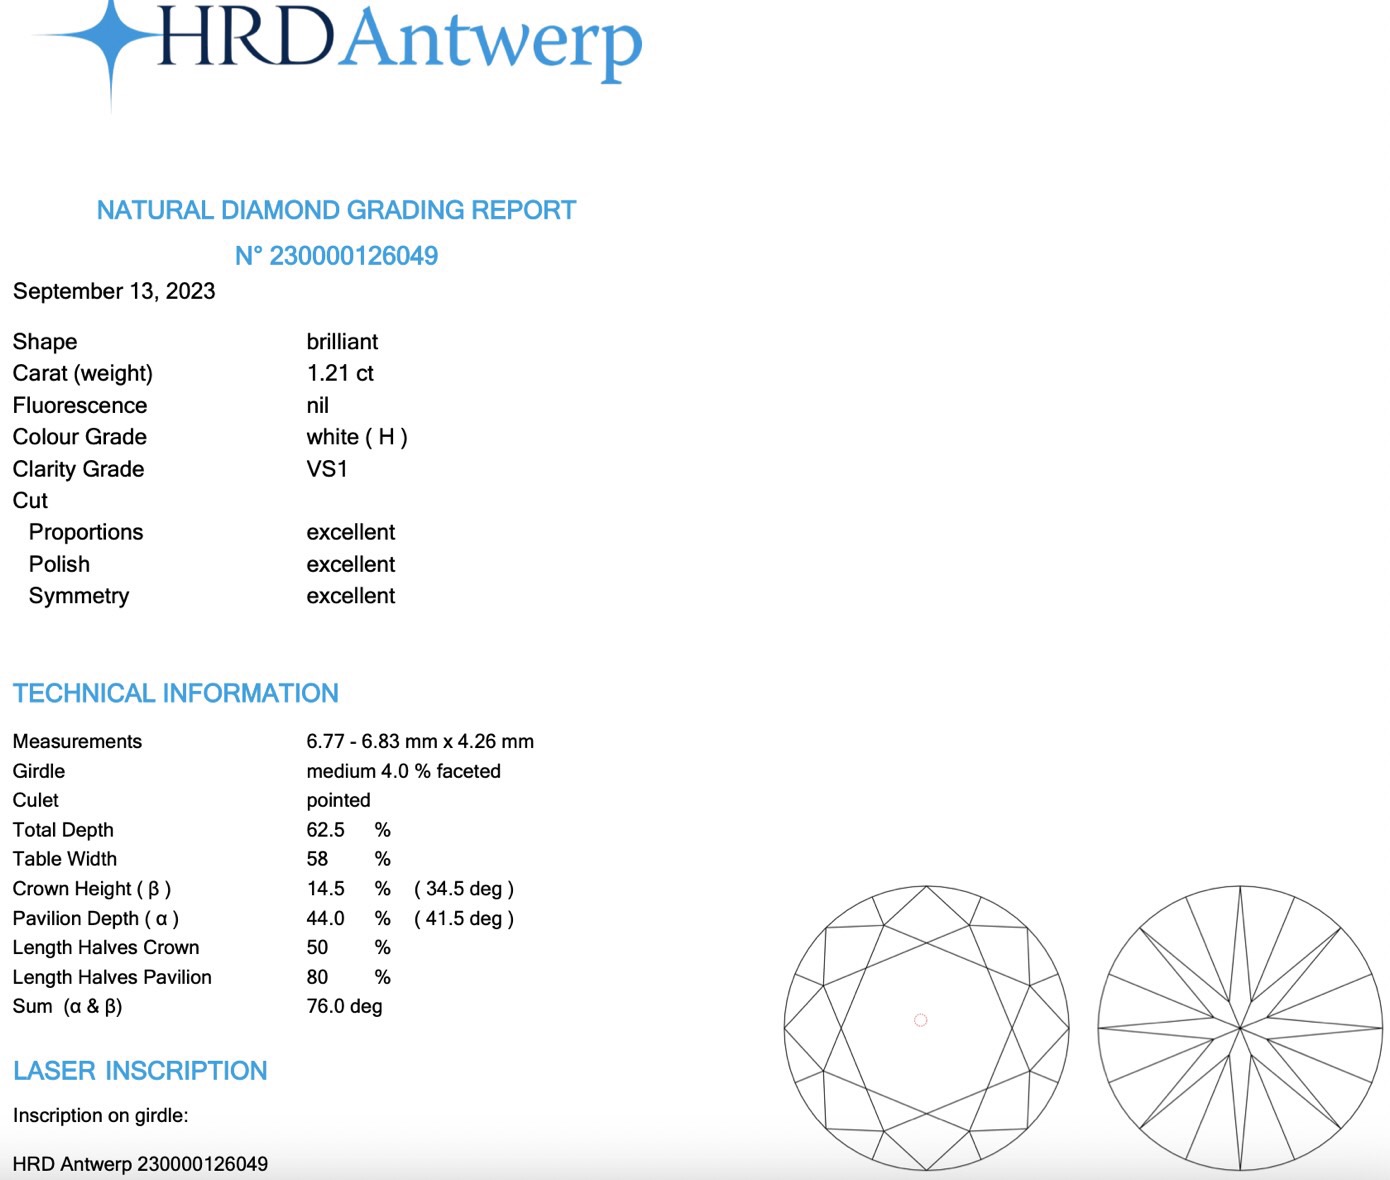Click the Symmetry label
The height and width of the screenshot is (1180, 1390).
(79, 596)
